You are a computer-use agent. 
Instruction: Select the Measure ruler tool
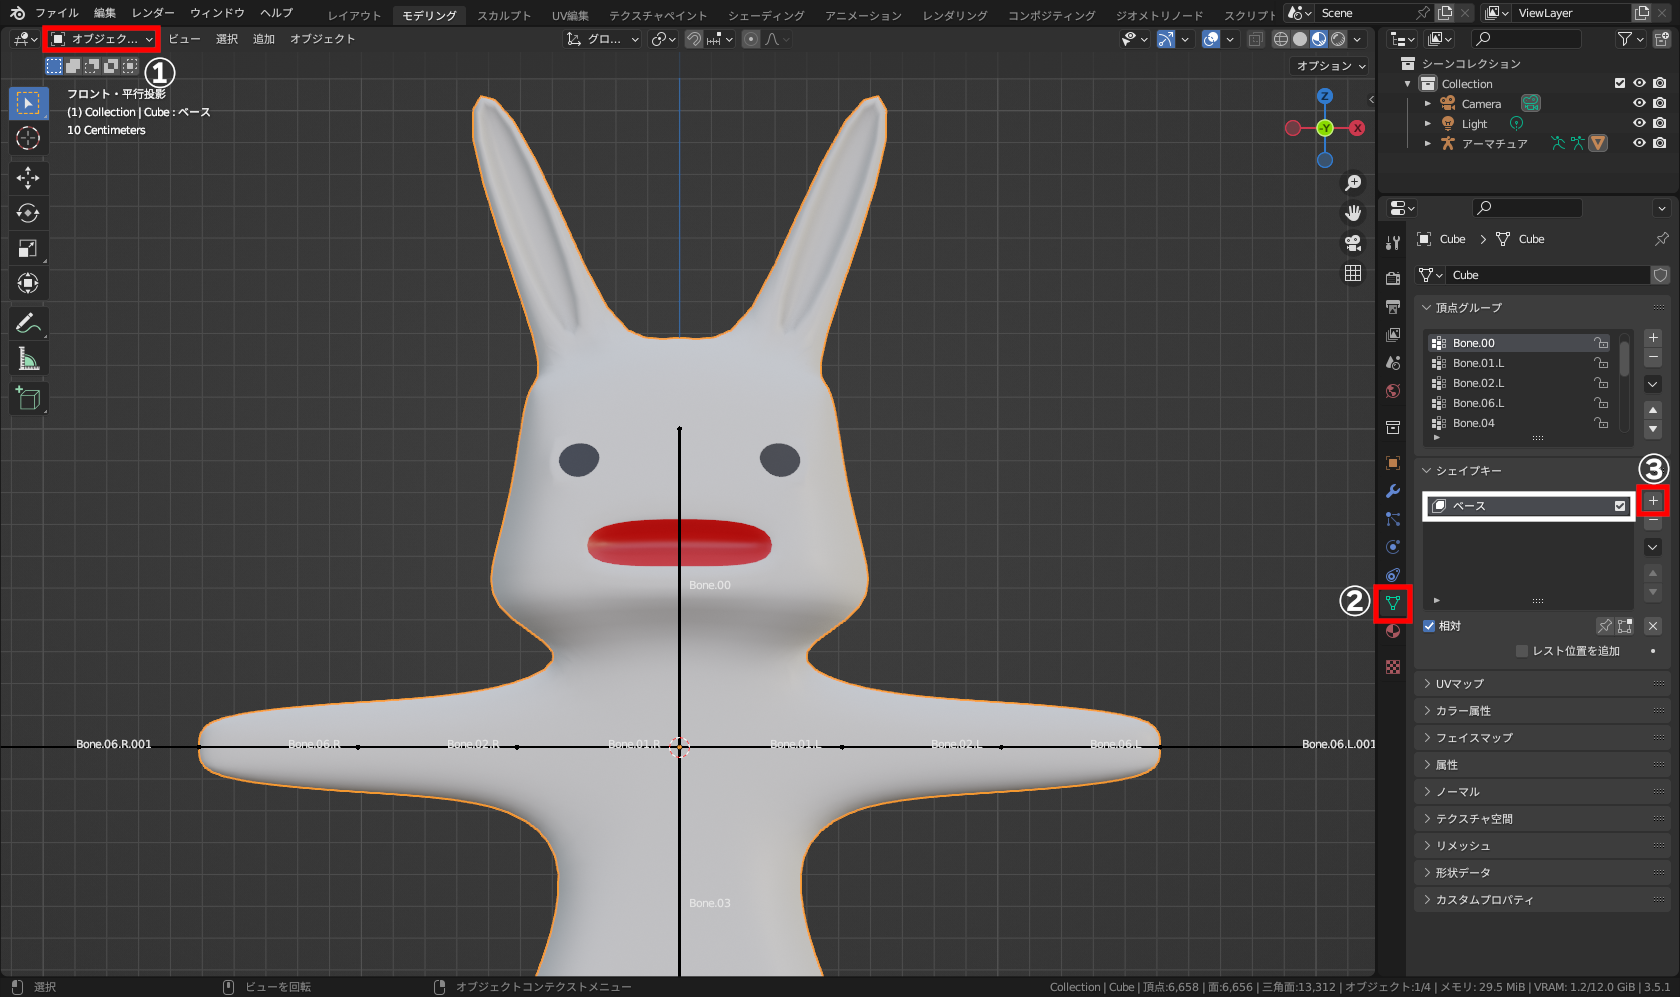tap(28, 359)
